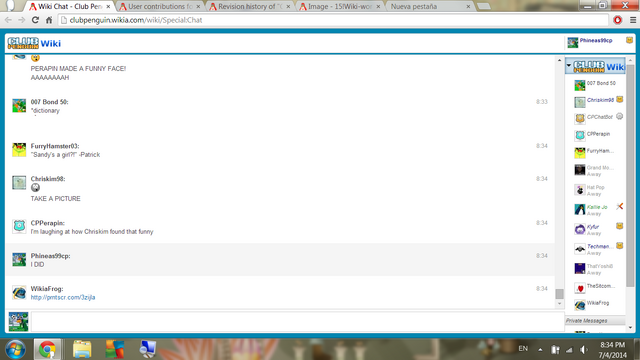Viewport: 640px width, 360px height.
Task: Show hidden system tray icons arrow
Action: pyautogui.click(x=540, y=349)
